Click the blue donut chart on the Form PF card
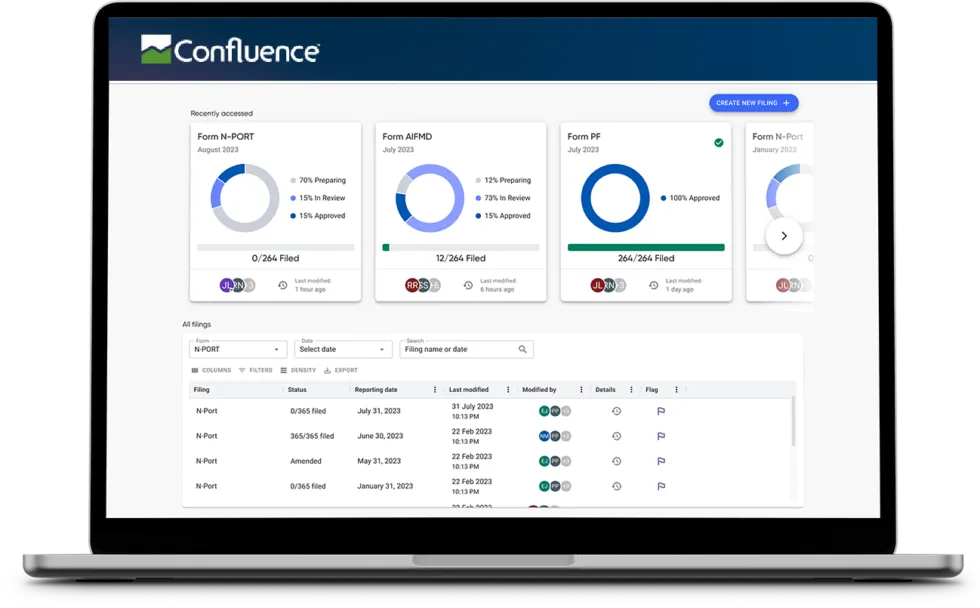 point(615,198)
